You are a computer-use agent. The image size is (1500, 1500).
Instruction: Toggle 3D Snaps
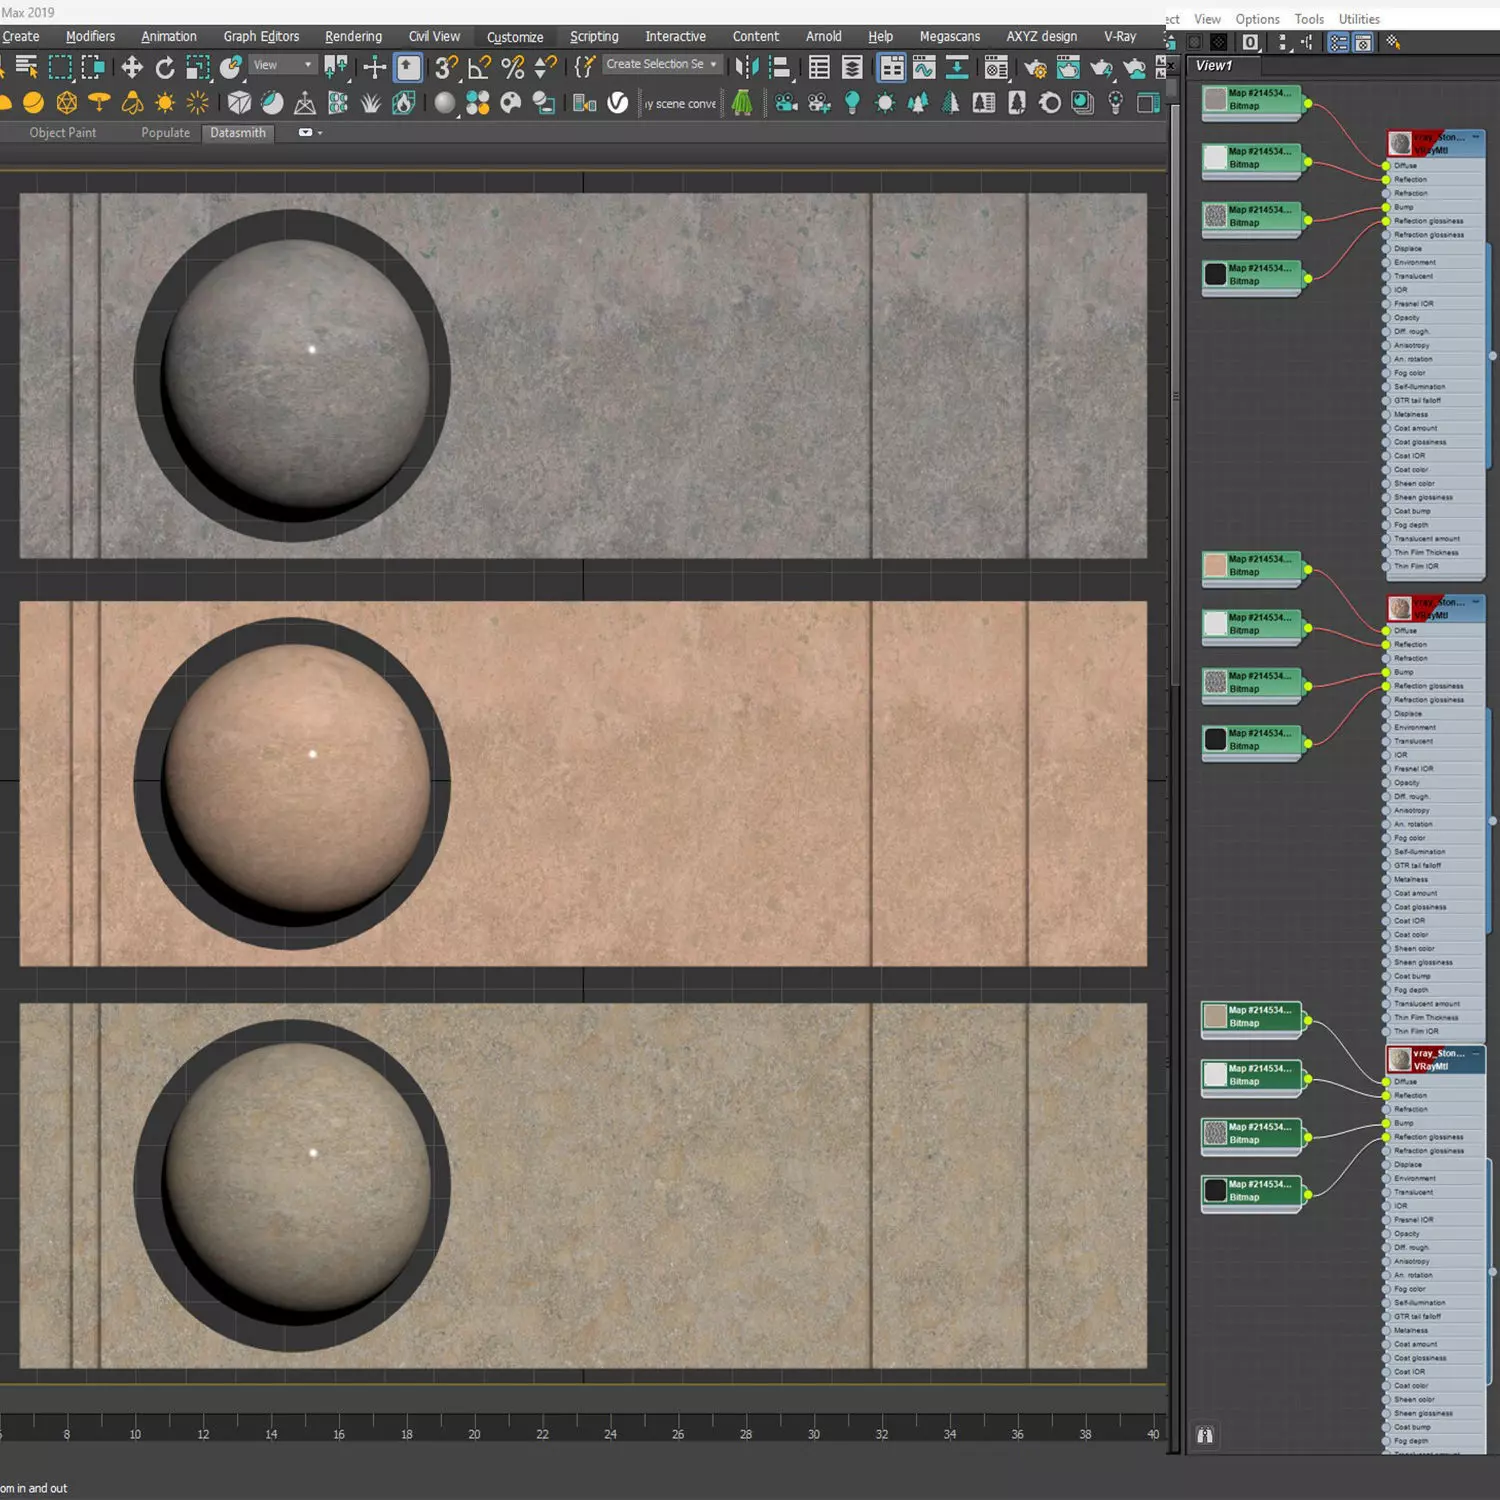(x=446, y=68)
